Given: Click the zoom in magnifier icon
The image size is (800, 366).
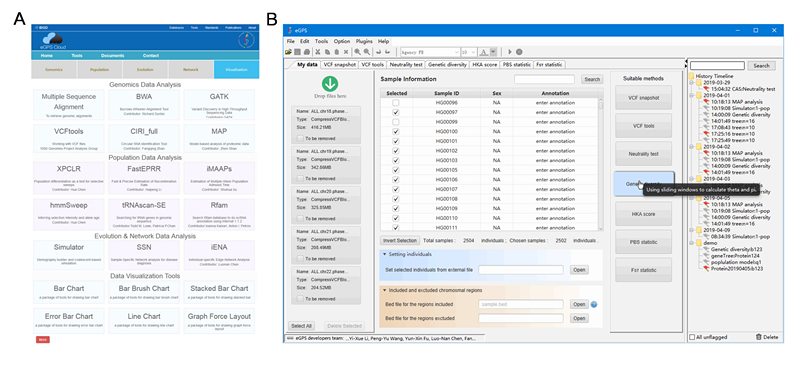Looking at the screenshot, I should [358, 52].
